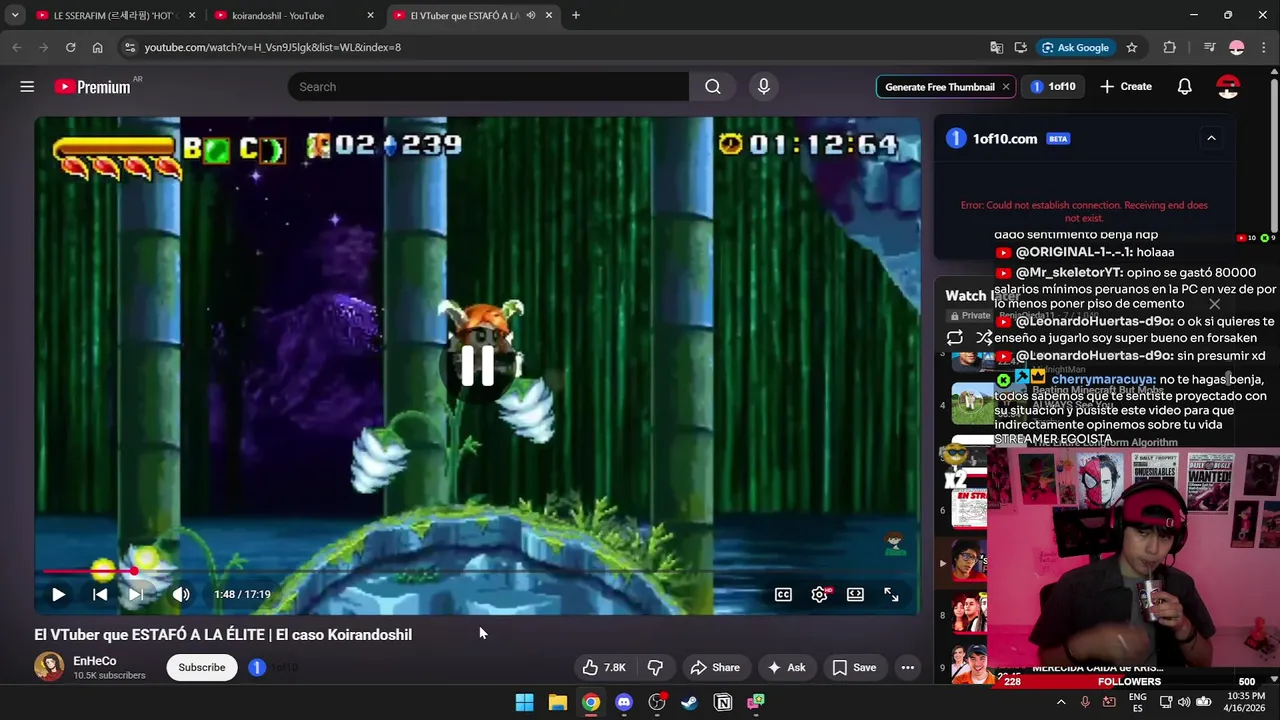Show hidden system tray icons chevron

pyautogui.click(x=1061, y=702)
